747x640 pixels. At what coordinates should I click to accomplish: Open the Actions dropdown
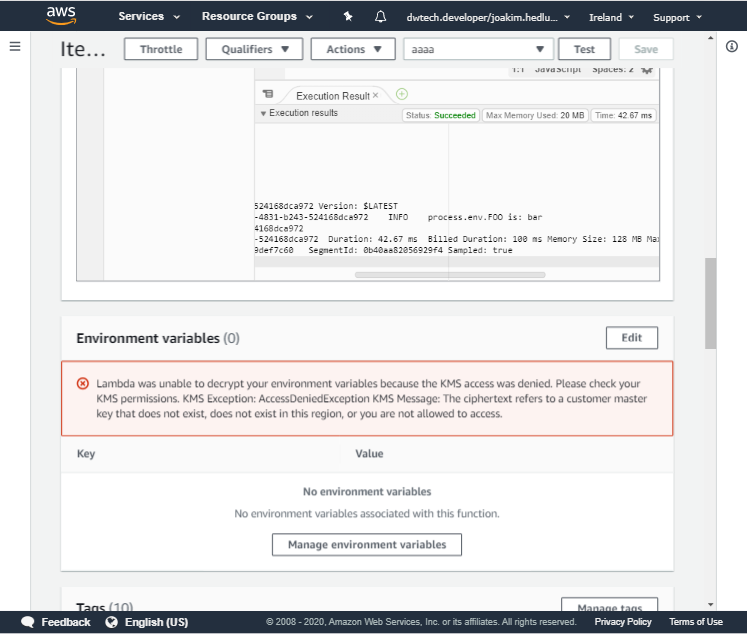[x=353, y=49]
